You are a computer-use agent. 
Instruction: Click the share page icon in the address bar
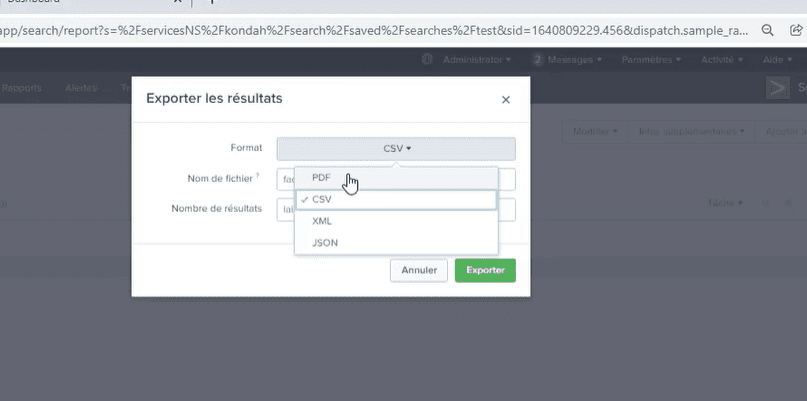pos(796,30)
